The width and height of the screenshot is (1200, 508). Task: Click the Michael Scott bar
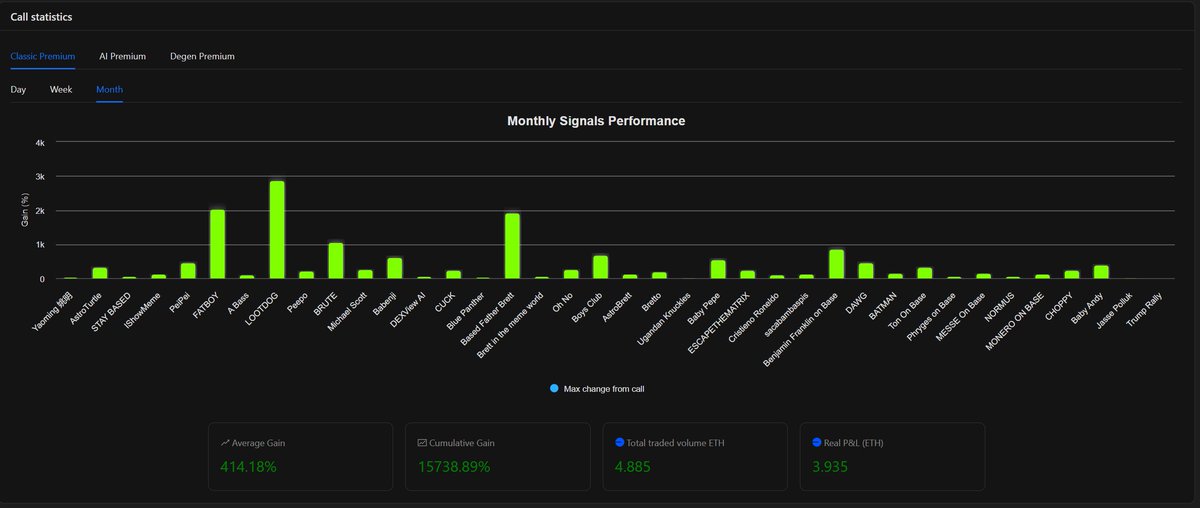point(365,274)
